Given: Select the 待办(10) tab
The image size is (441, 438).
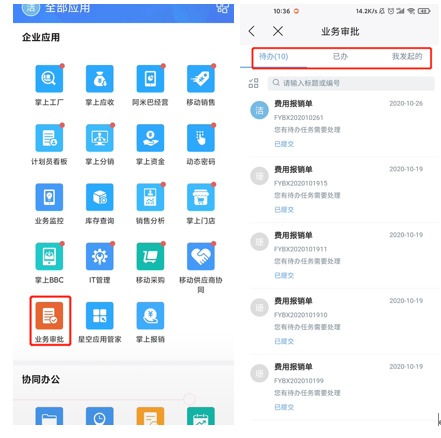Looking at the screenshot, I should pos(273,57).
